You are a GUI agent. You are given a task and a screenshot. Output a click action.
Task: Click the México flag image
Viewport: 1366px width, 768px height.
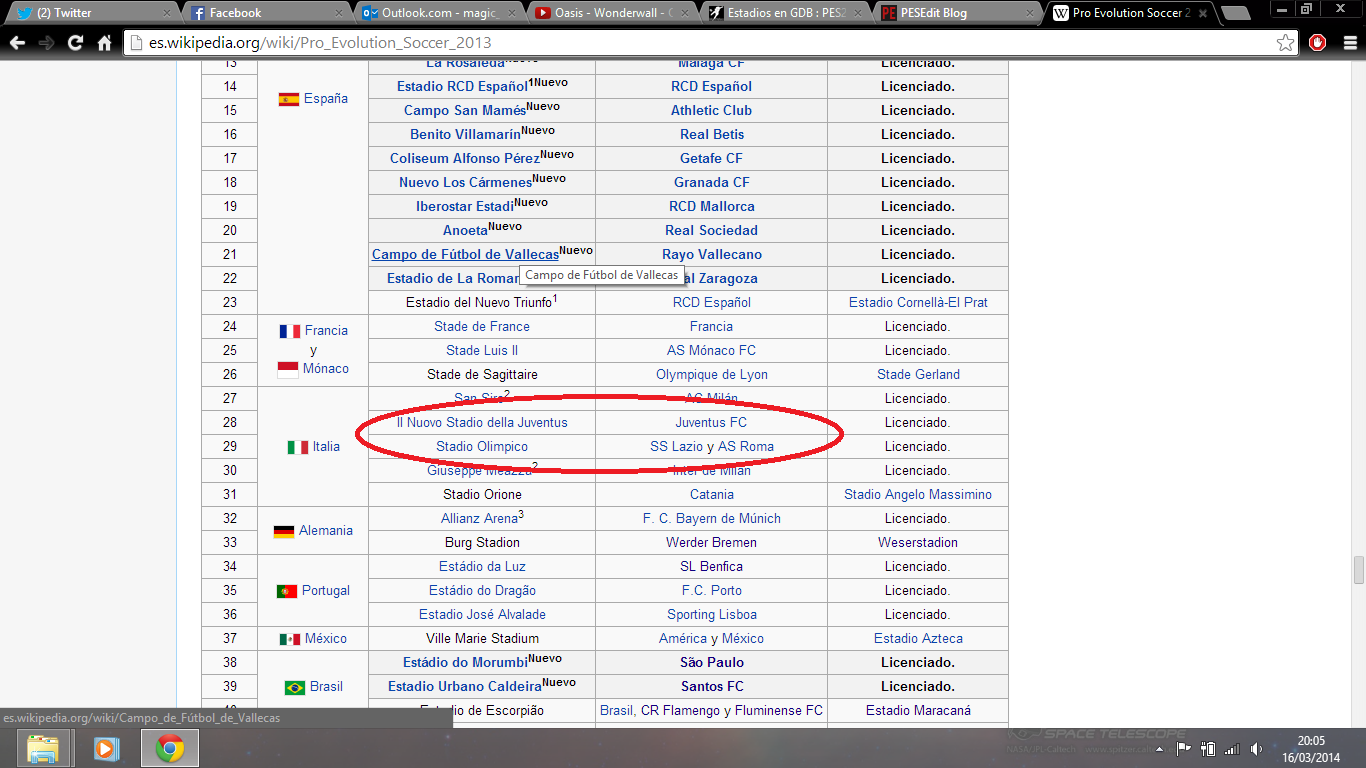point(290,639)
